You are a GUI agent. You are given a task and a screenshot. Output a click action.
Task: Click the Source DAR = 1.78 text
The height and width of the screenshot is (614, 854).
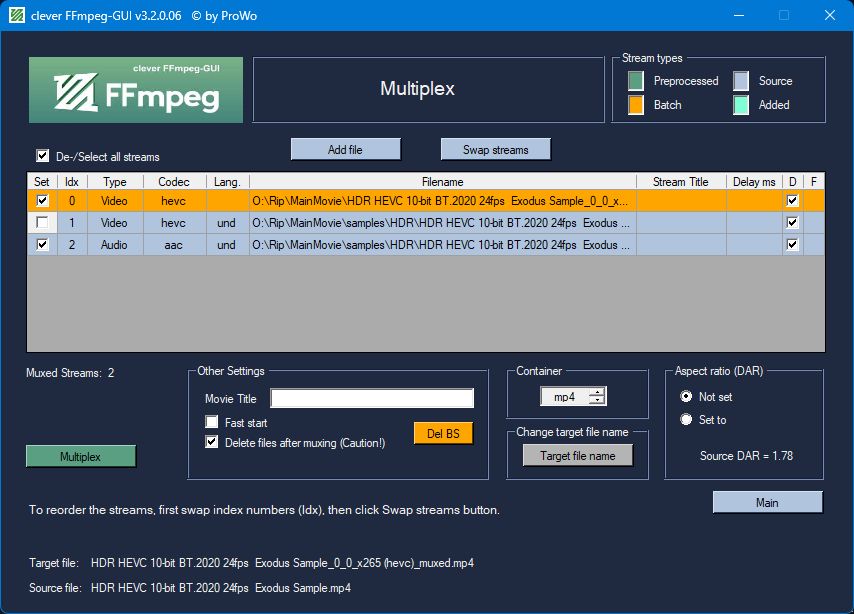click(x=746, y=455)
